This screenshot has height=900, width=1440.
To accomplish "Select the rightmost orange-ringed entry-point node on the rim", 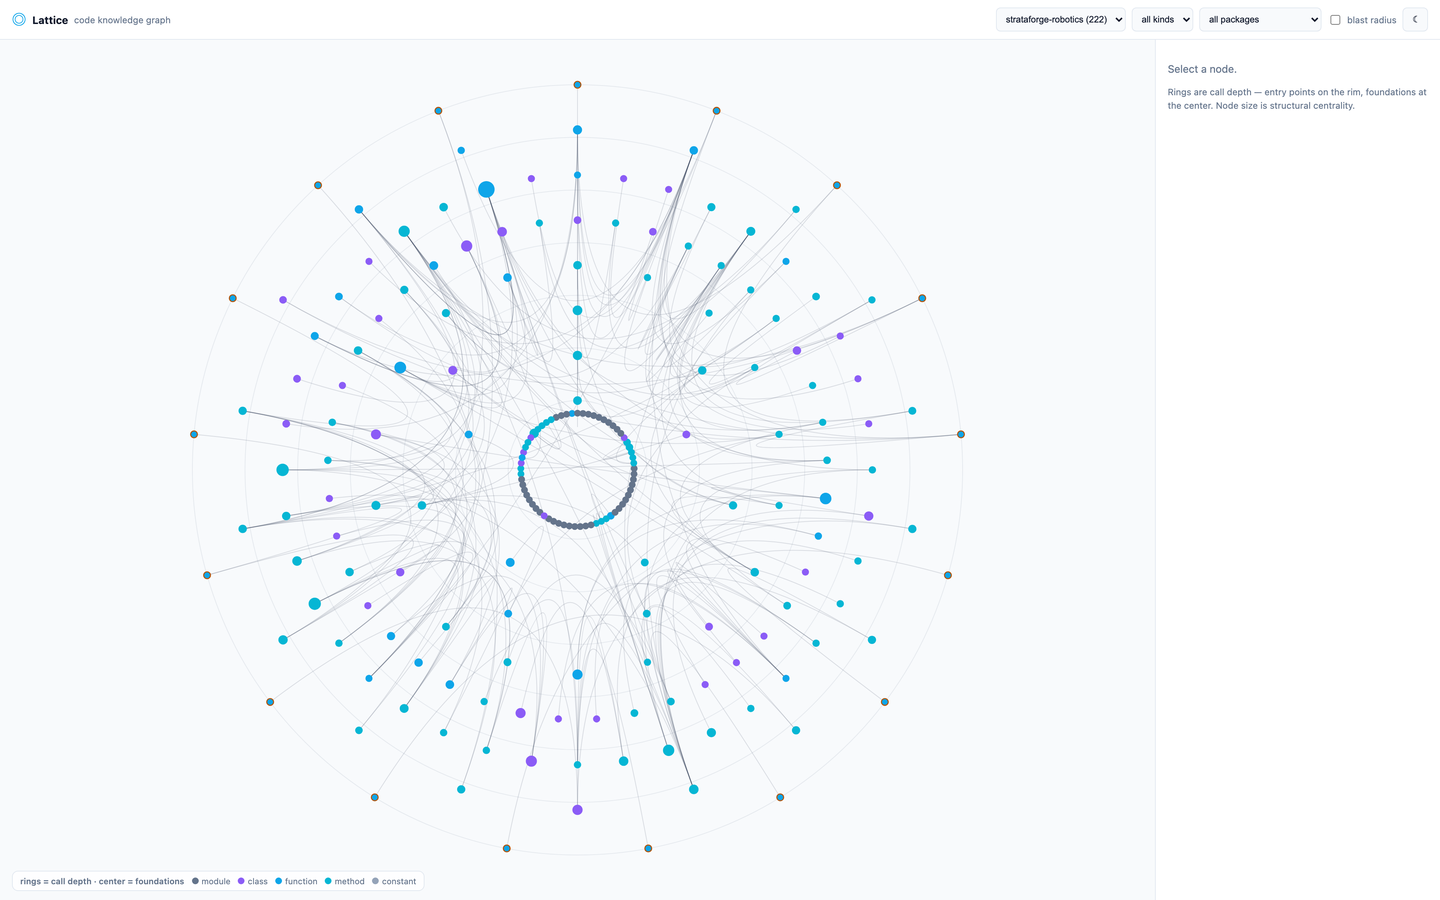I will [x=961, y=434].
